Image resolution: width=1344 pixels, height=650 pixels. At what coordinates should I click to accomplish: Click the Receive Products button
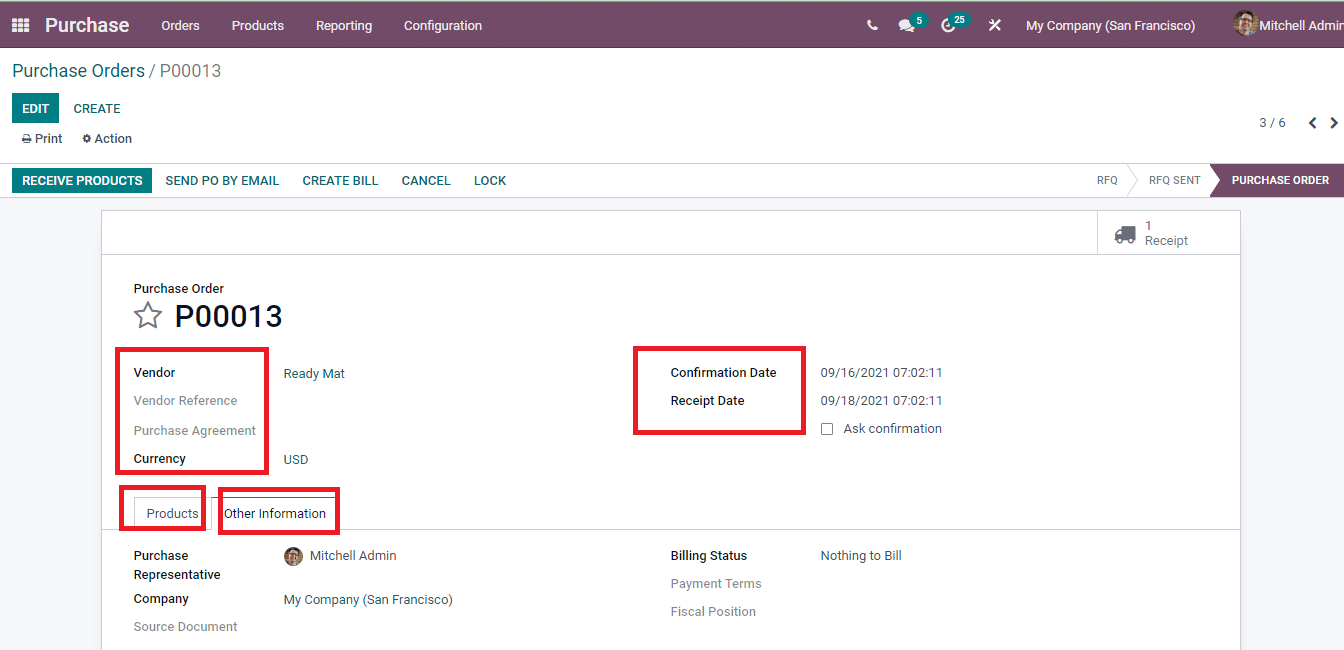82,181
